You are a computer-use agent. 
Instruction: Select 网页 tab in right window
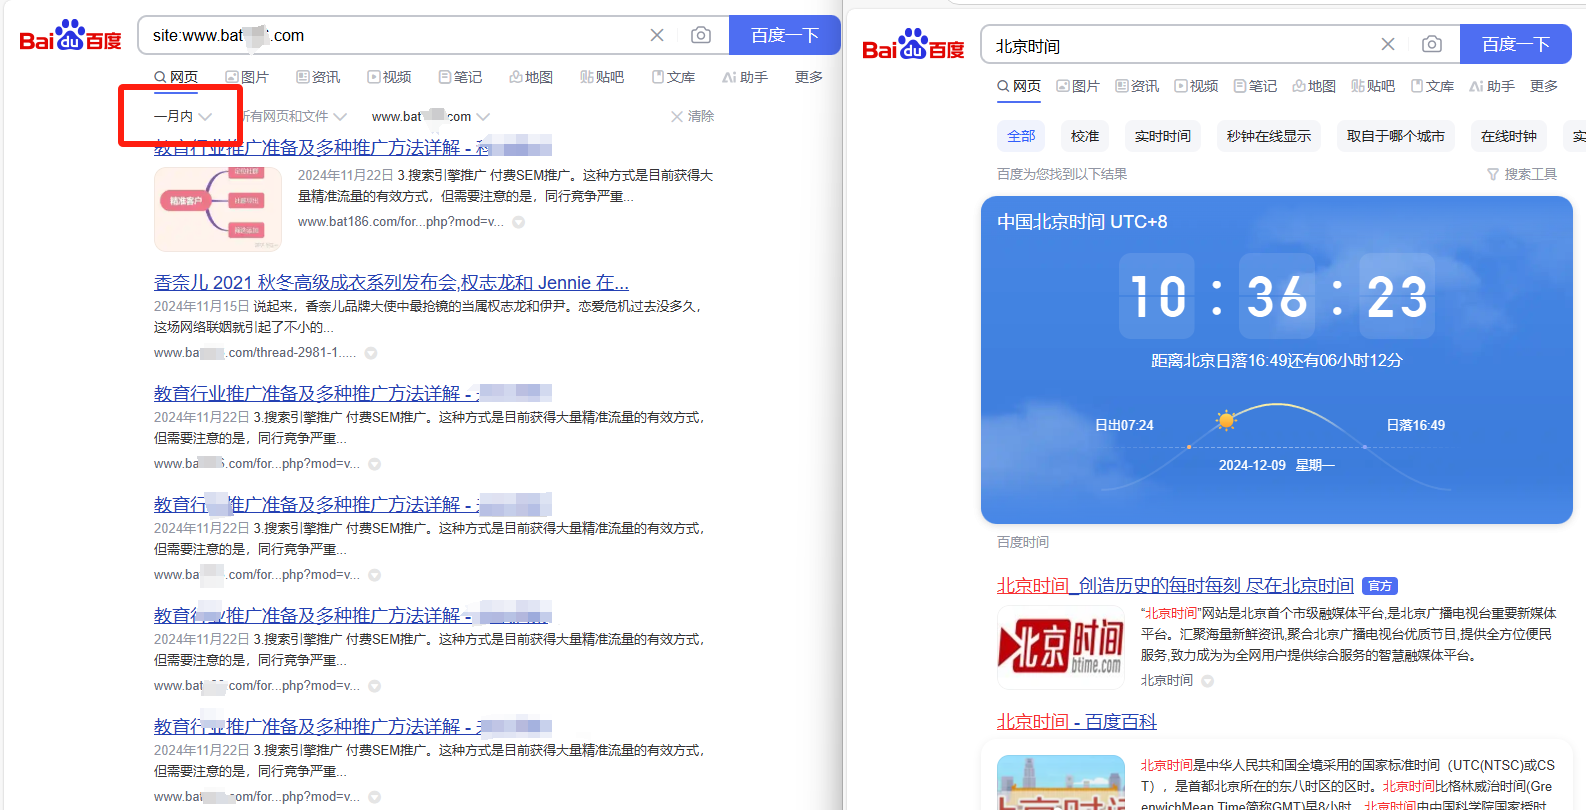pos(1019,86)
